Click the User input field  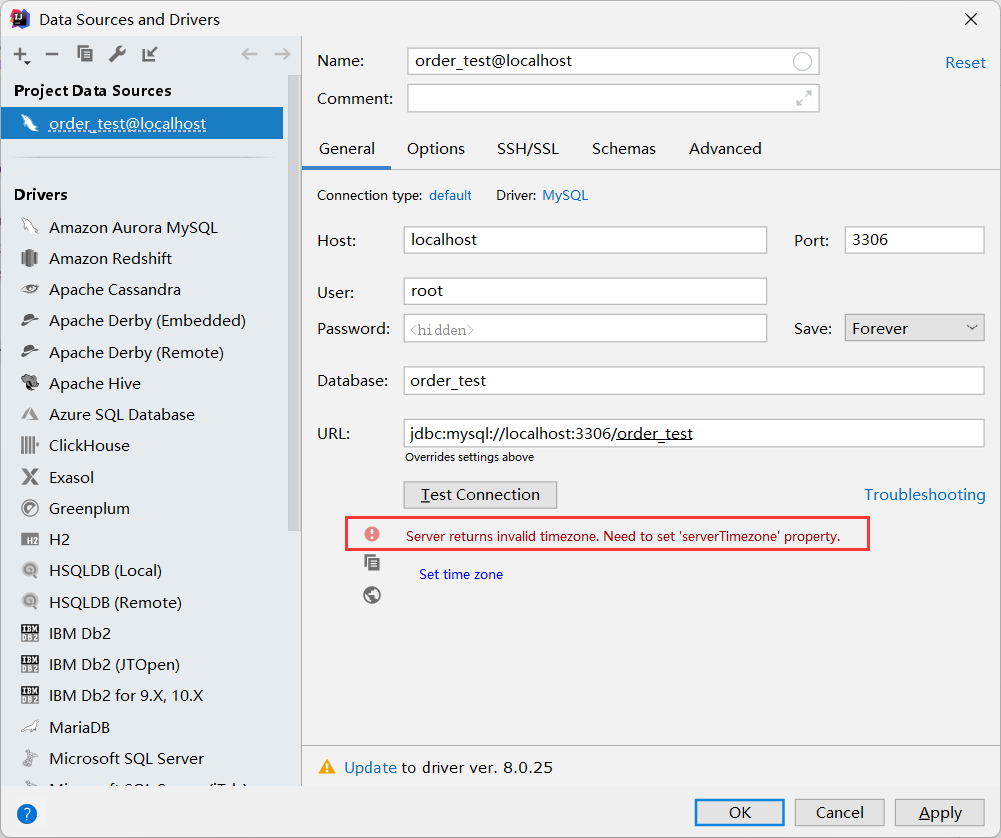(585, 291)
